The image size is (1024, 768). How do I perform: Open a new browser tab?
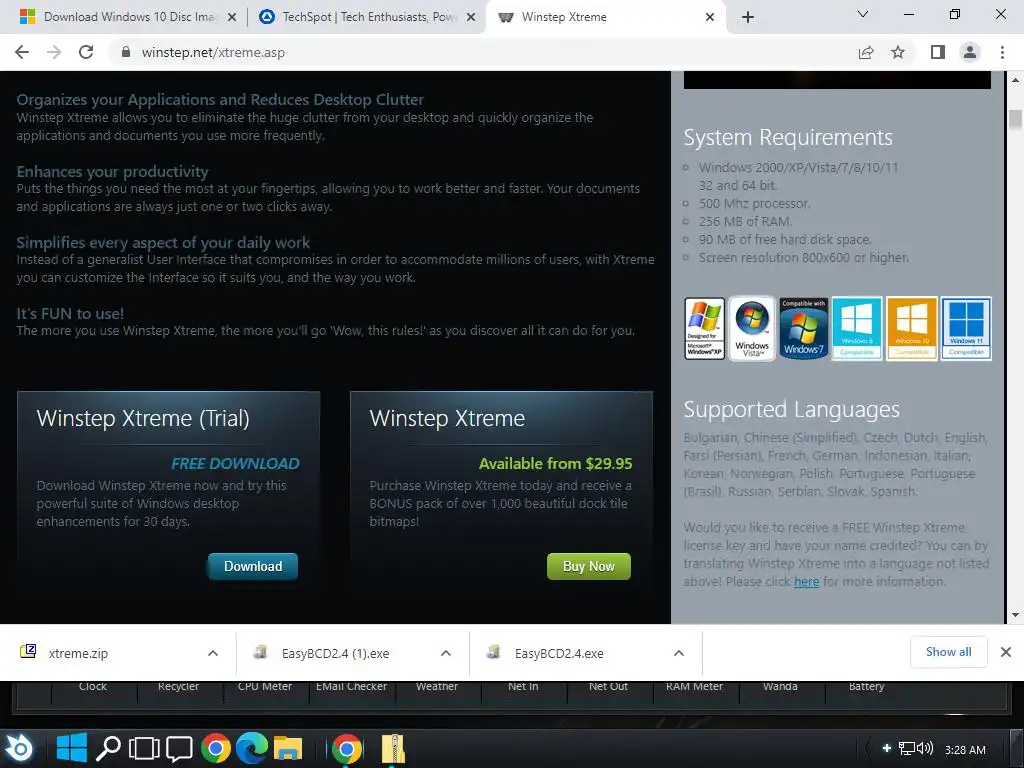[x=748, y=17]
